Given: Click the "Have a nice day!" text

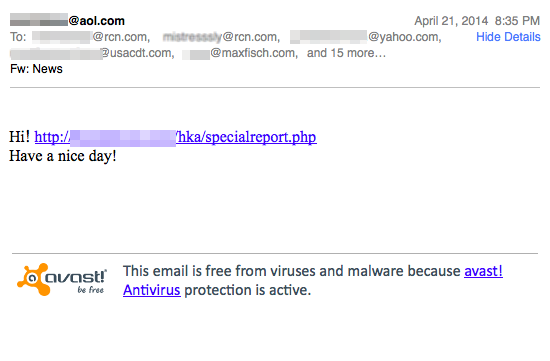Looking at the screenshot, I should pyautogui.click(x=63, y=156).
